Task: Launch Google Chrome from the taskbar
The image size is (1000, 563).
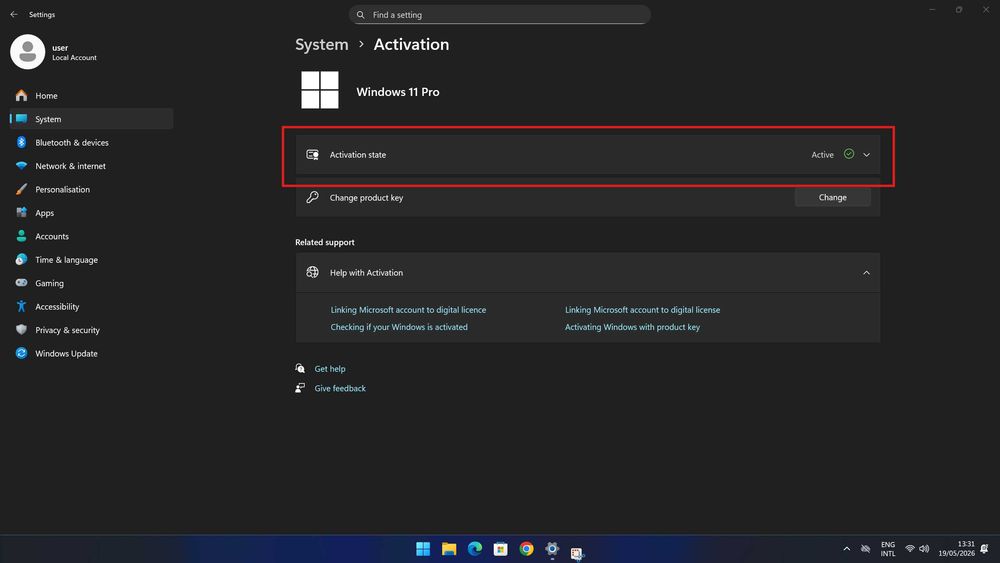Action: (x=526, y=549)
